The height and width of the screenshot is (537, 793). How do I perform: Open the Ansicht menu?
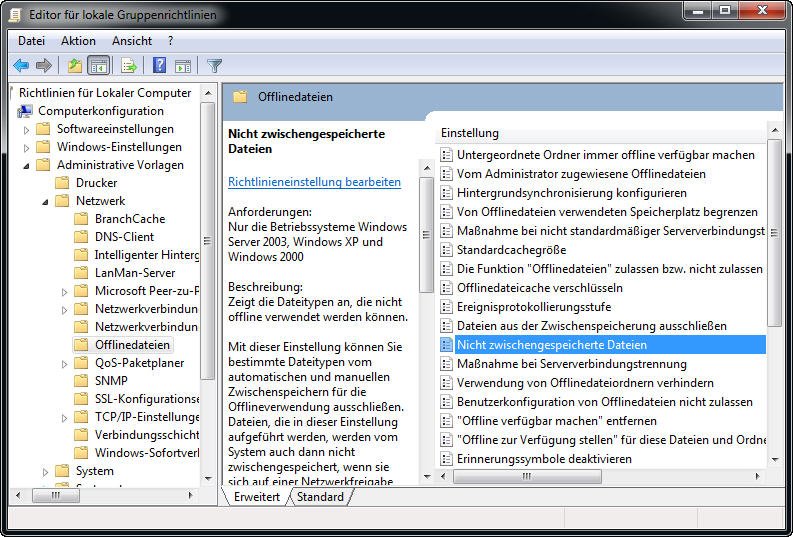point(131,41)
